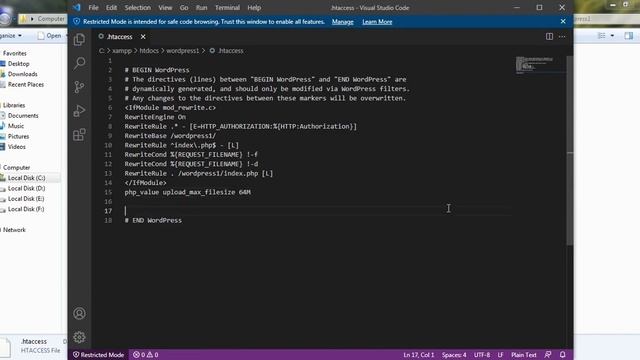This screenshot has width=640, height=360.
Task: Open Run and Debug view
Action: [x=79, y=111]
